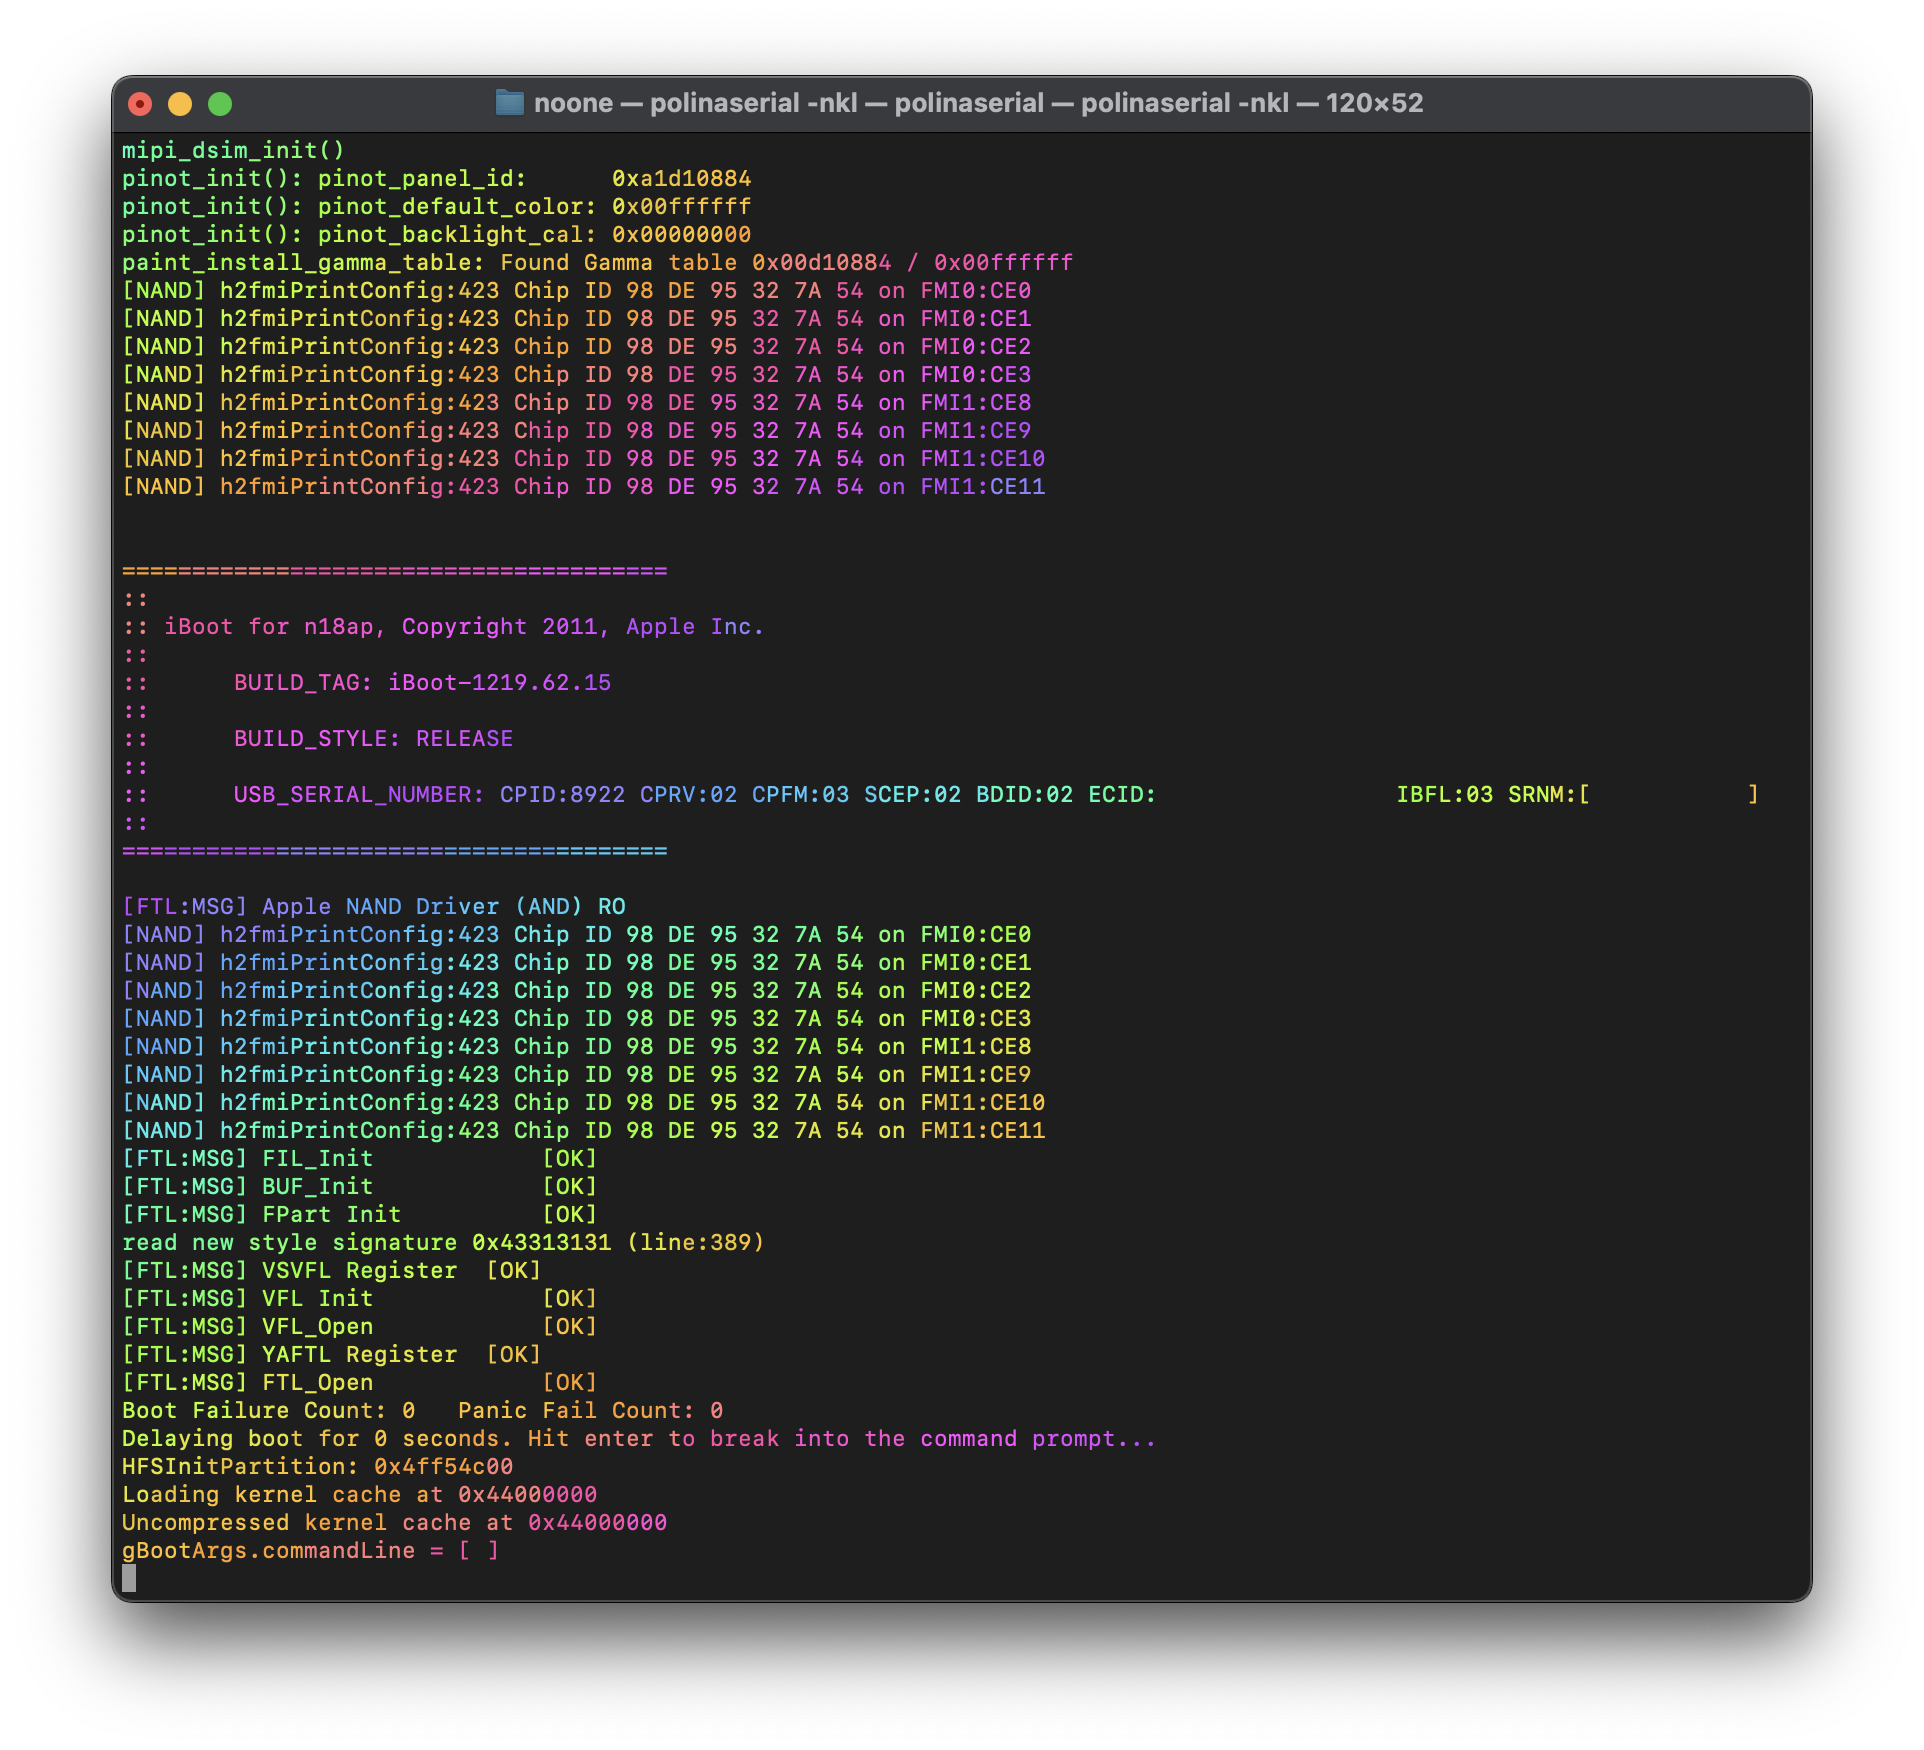Screen dimensions: 1924x1750
Task: Click the red close window button
Action: [x=140, y=104]
